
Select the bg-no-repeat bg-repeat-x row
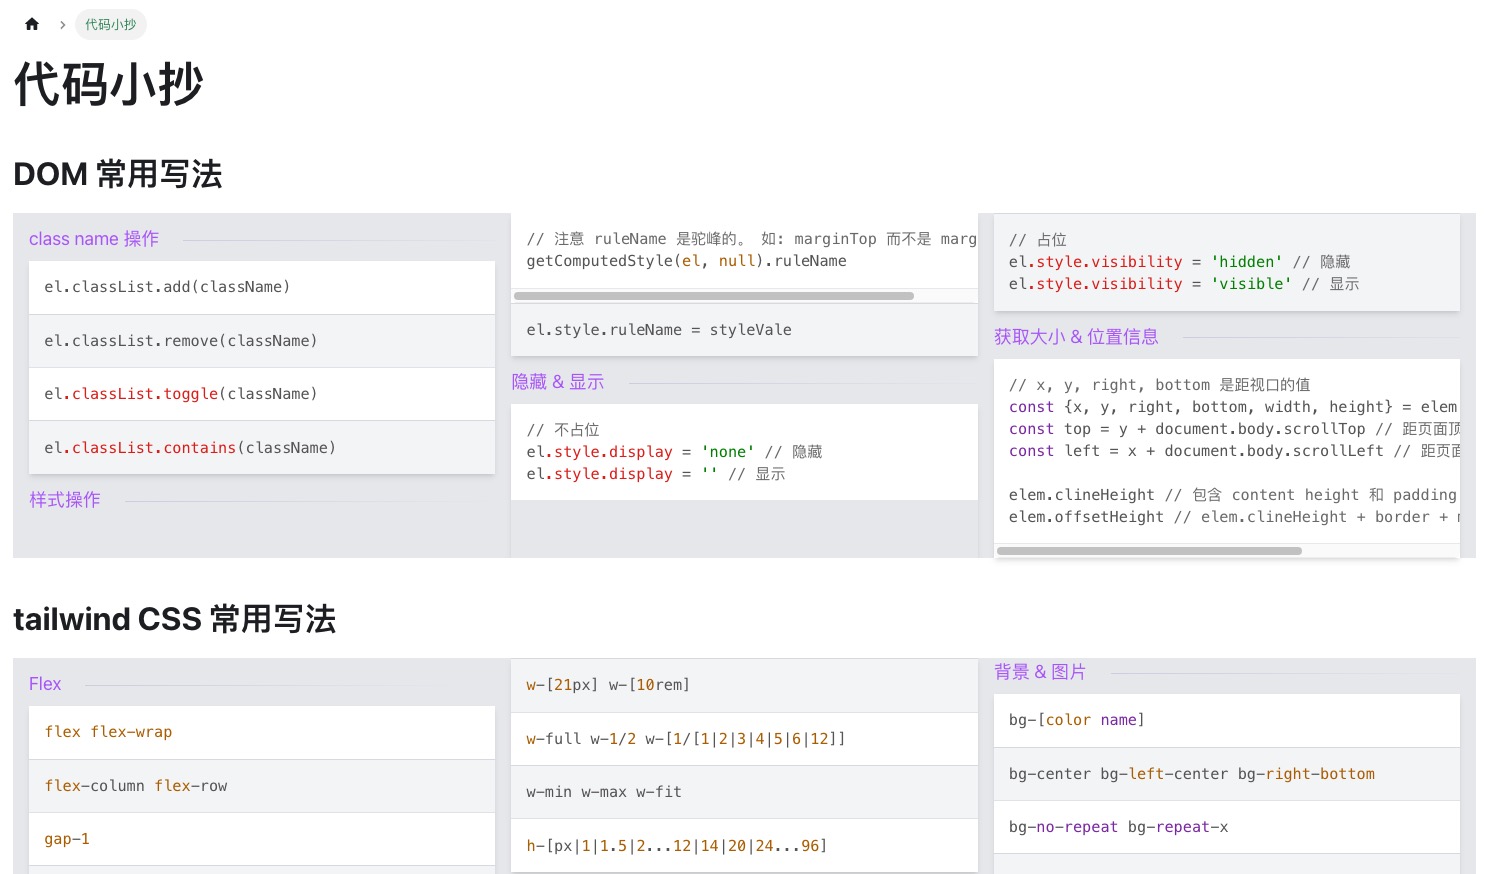coord(1227,827)
